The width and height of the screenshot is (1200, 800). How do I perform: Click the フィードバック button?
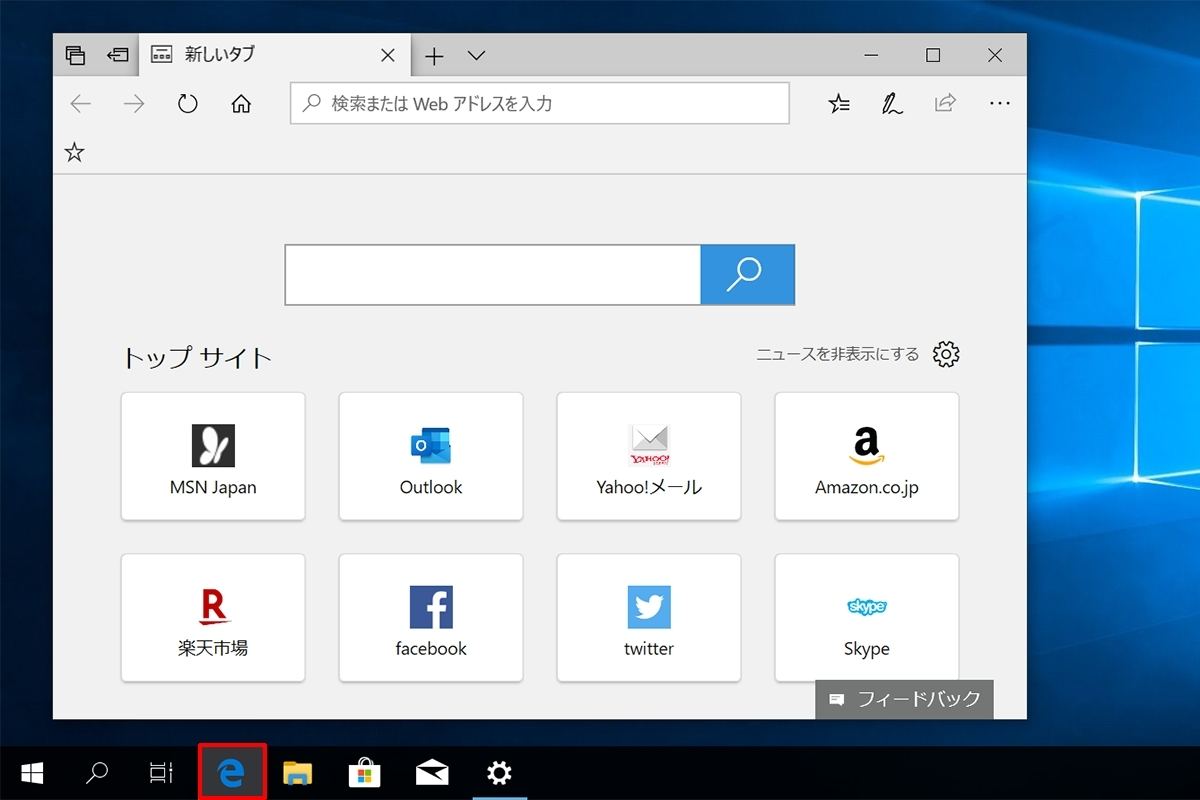pos(905,699)
